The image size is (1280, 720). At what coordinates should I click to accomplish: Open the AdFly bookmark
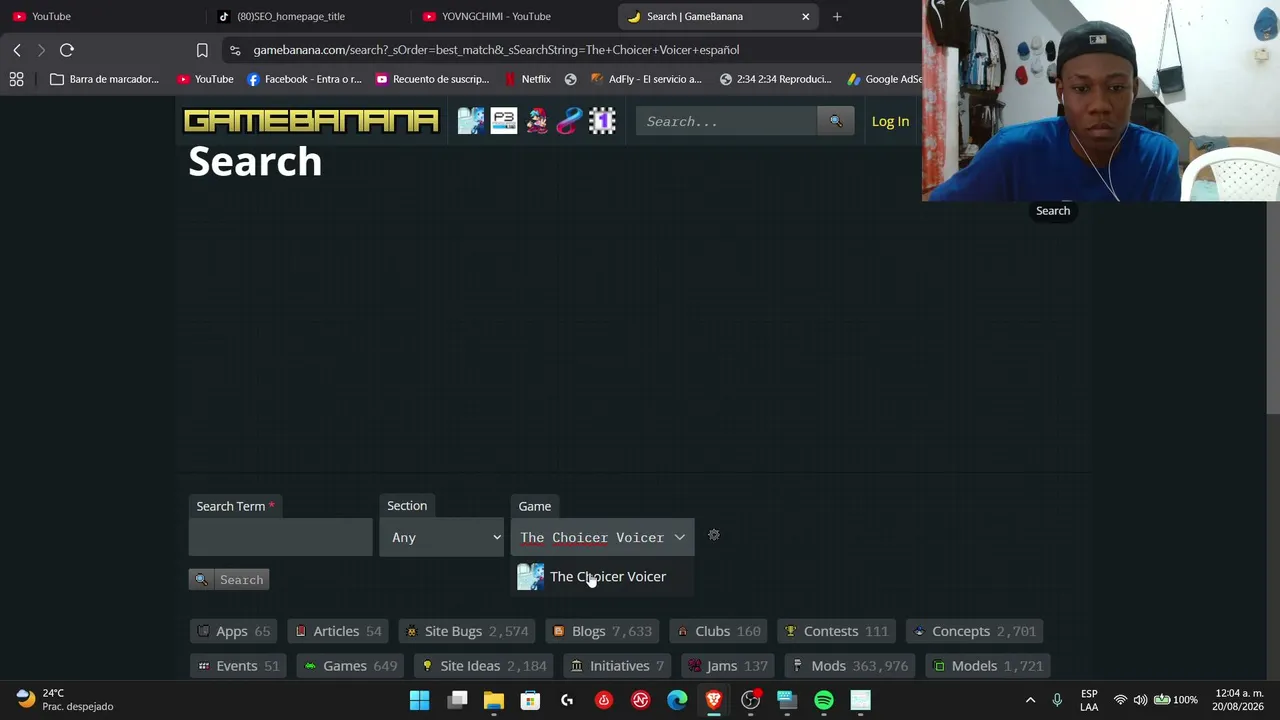[647, 79]
